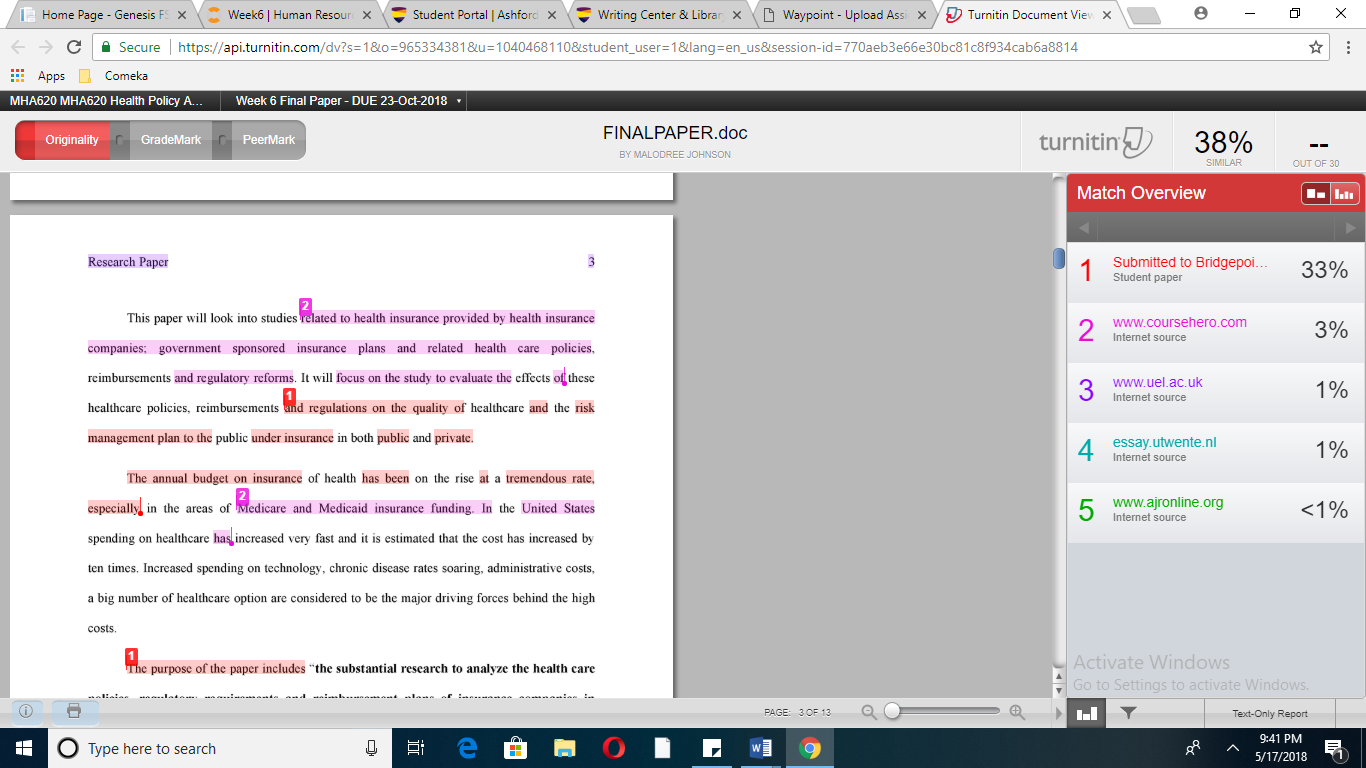Go to next match arrow
1366x768 pixels.
(x=1350, y=228)
